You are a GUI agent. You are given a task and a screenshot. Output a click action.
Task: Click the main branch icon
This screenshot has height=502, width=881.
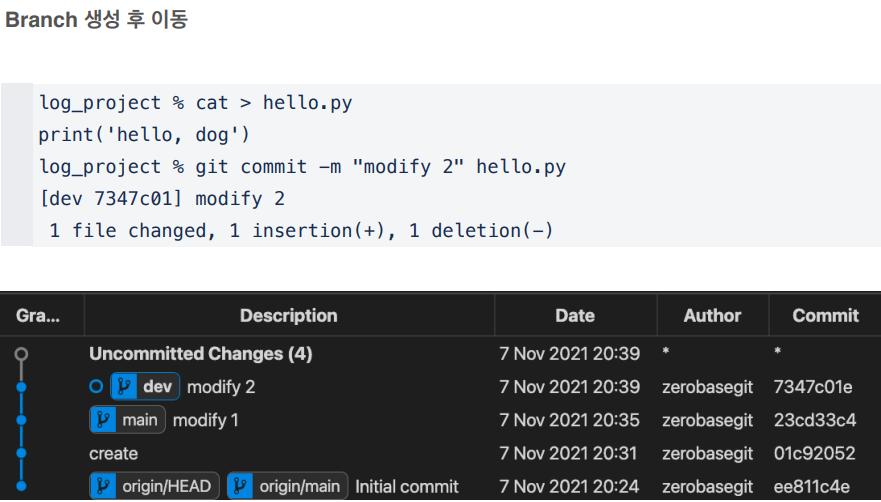pos(103,420)
